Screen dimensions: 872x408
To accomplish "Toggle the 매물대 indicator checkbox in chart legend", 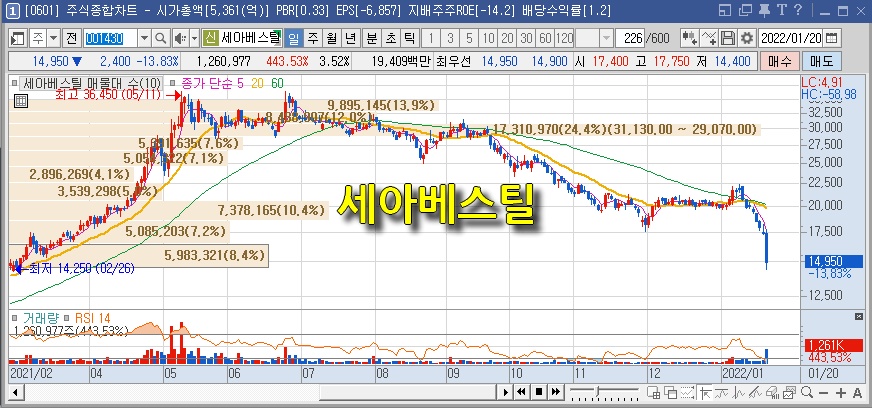I will (x=14, y=84).
